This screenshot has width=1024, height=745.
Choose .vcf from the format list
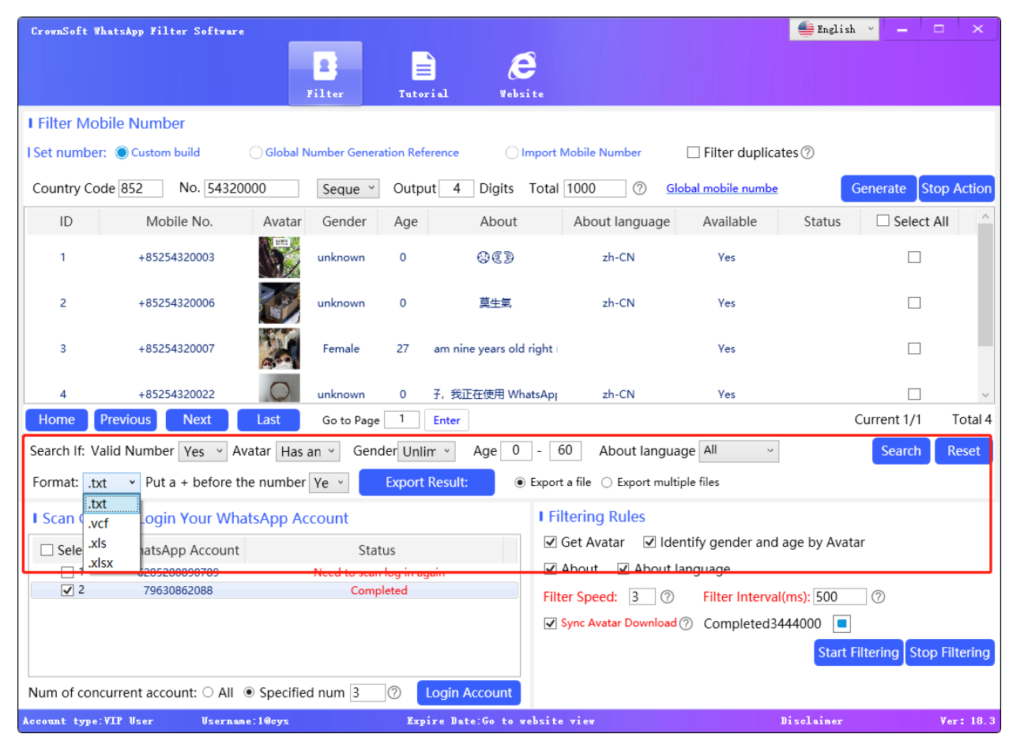[98, 523]
